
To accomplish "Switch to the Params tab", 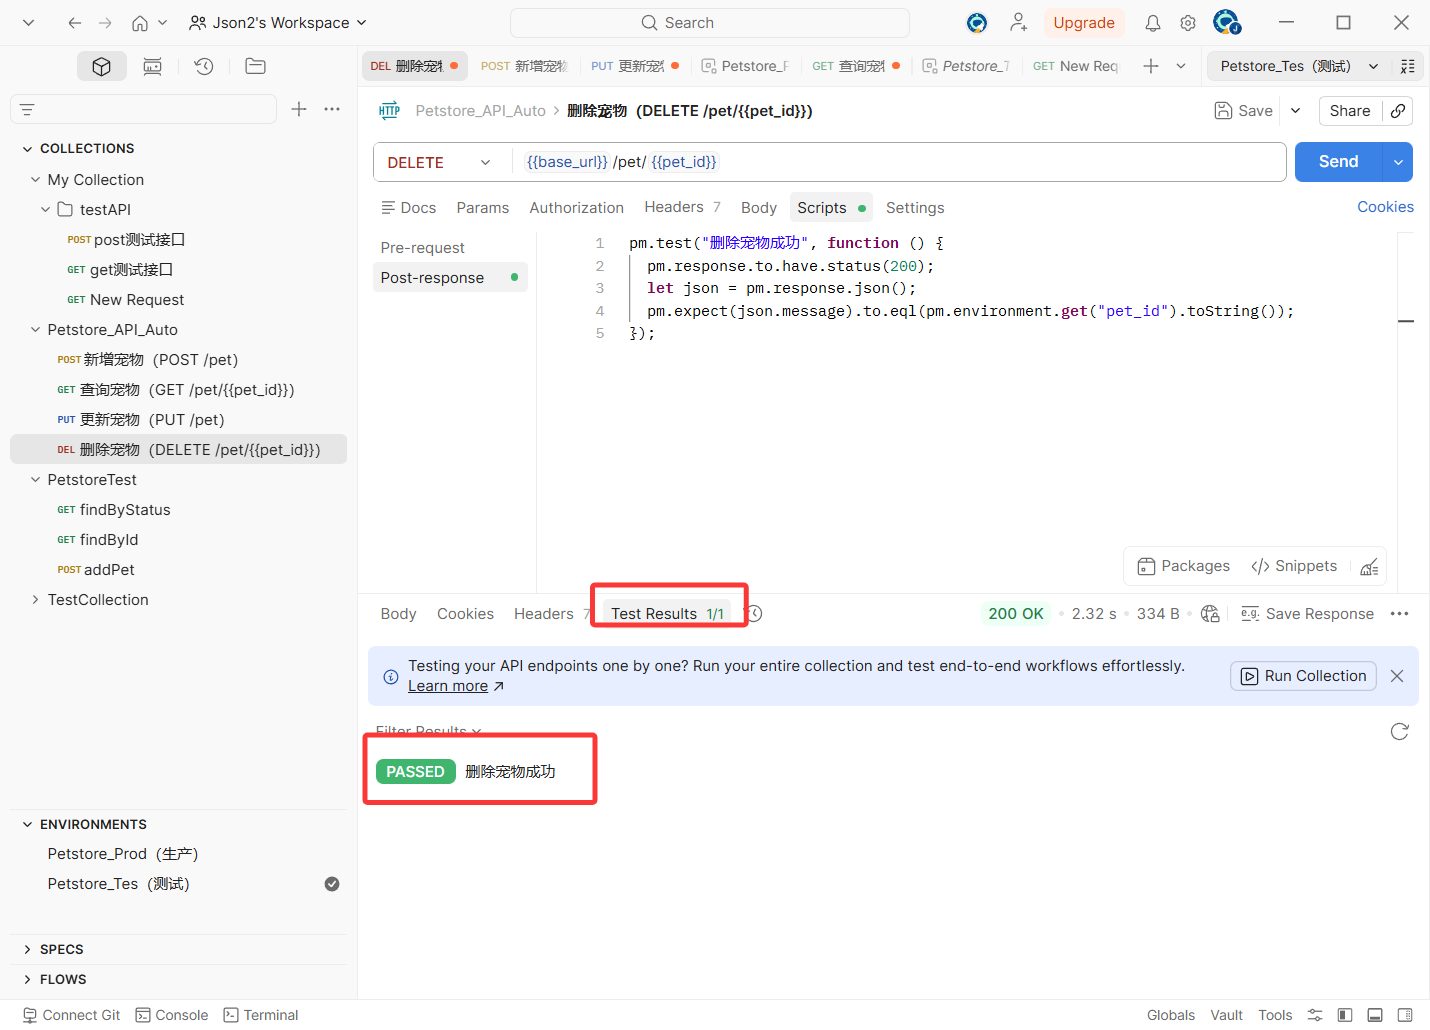I will point(482,208).
